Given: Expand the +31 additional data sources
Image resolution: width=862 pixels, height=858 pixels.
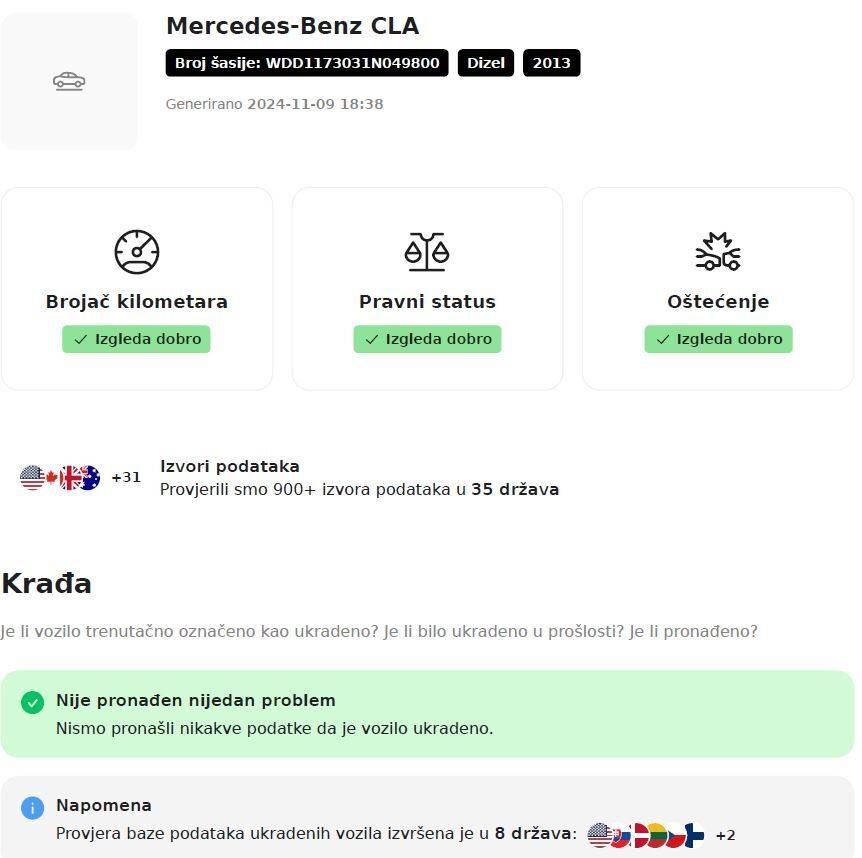Looking at the screenshot, I should tap(126, 478).
